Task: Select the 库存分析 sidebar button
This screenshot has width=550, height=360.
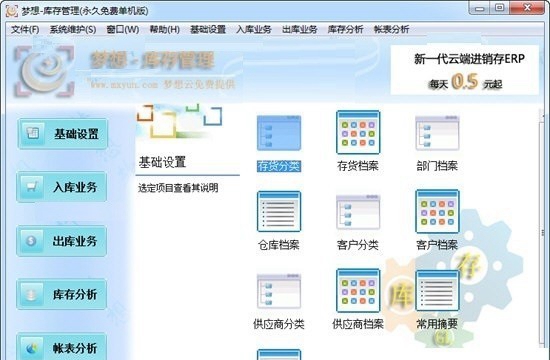Action: 62,294
